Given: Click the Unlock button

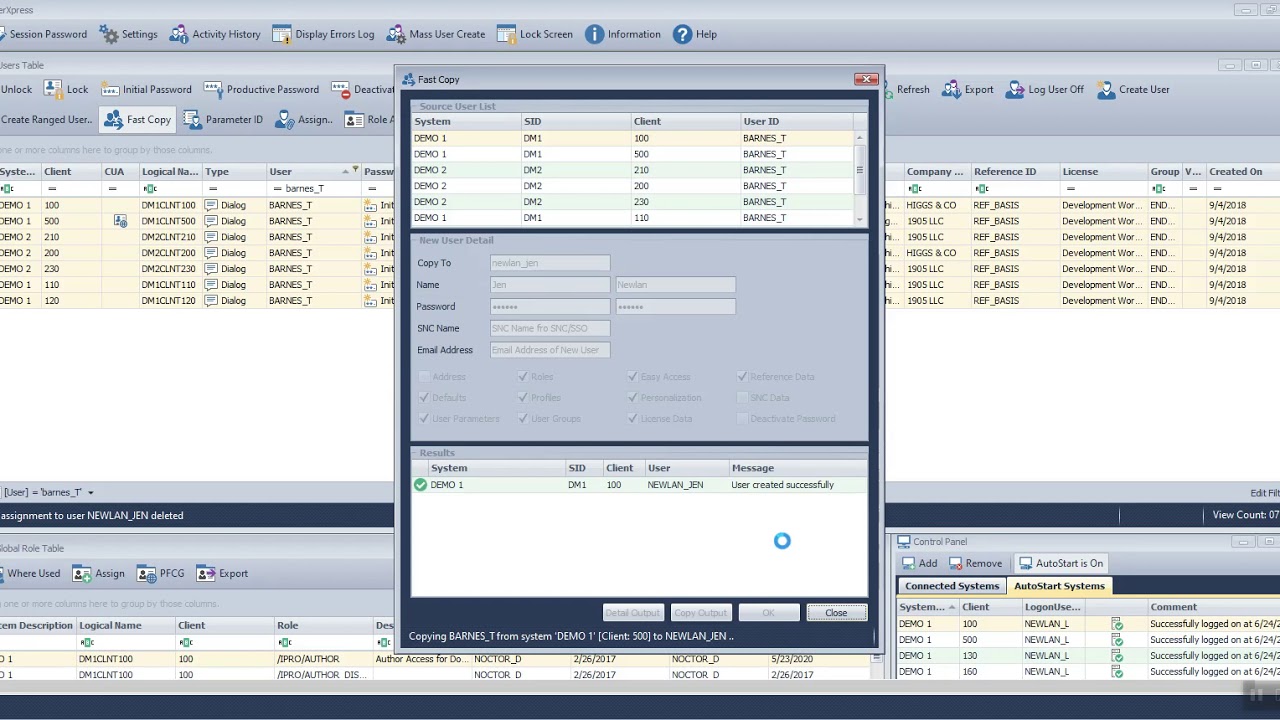Looking at the screenshot, I should tap(17, 89).
